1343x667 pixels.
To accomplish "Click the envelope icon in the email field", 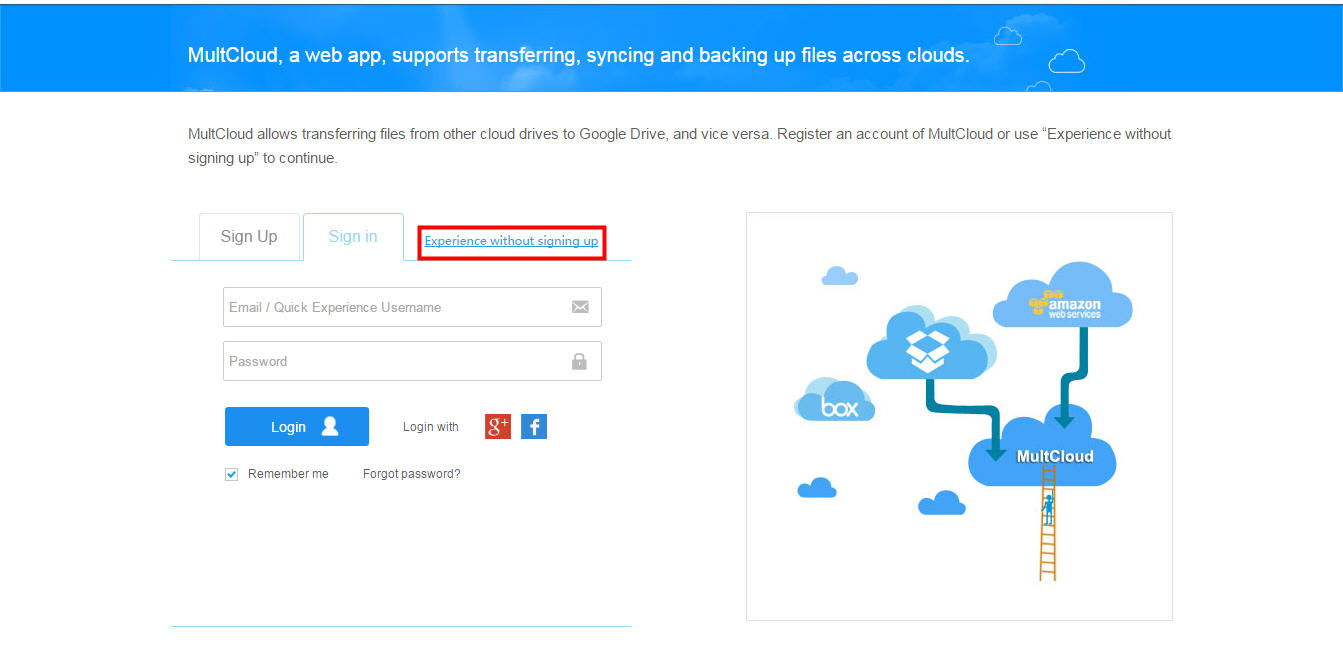I will coord(580,307).
